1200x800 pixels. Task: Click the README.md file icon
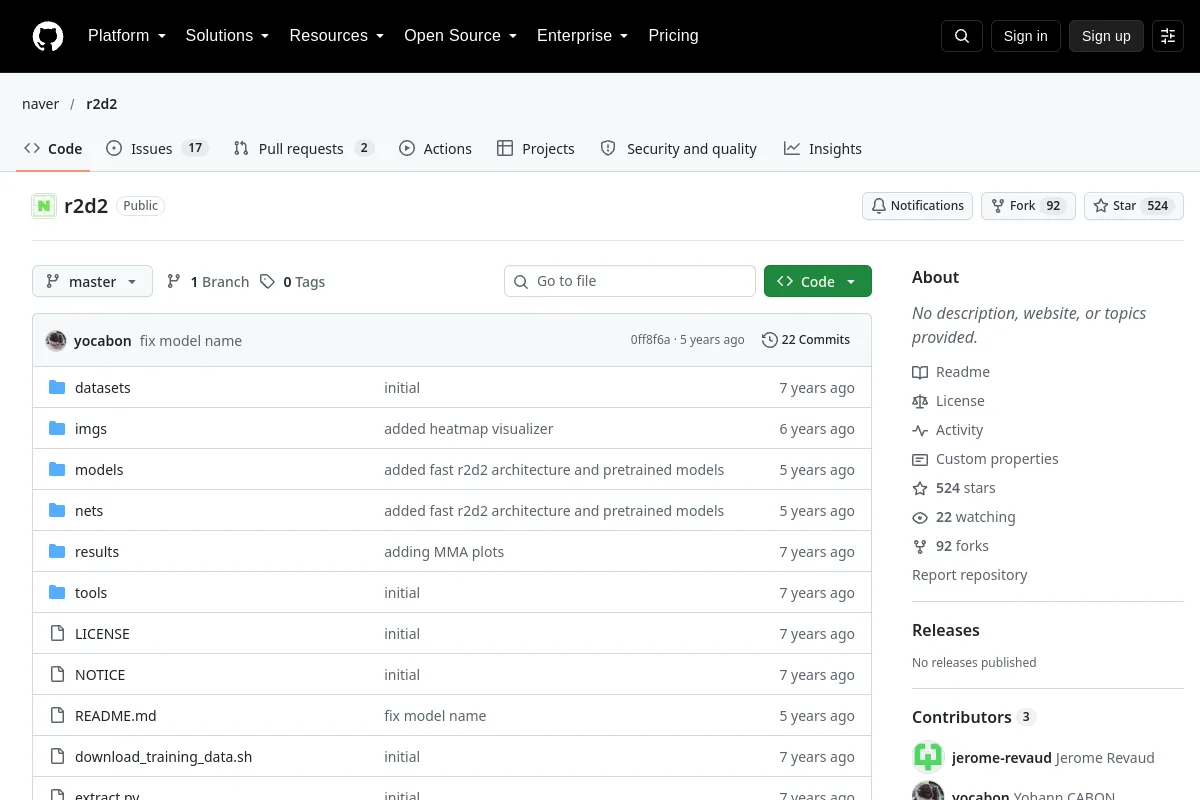(x=57, y=715)
